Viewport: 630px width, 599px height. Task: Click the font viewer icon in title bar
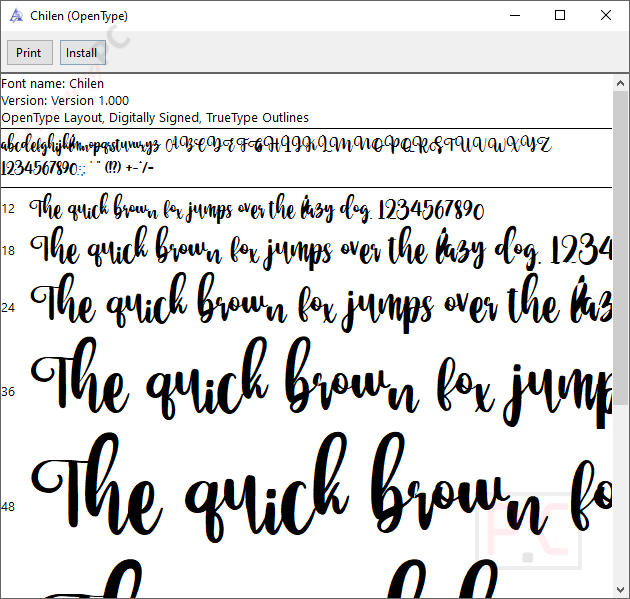coord(16,16)
